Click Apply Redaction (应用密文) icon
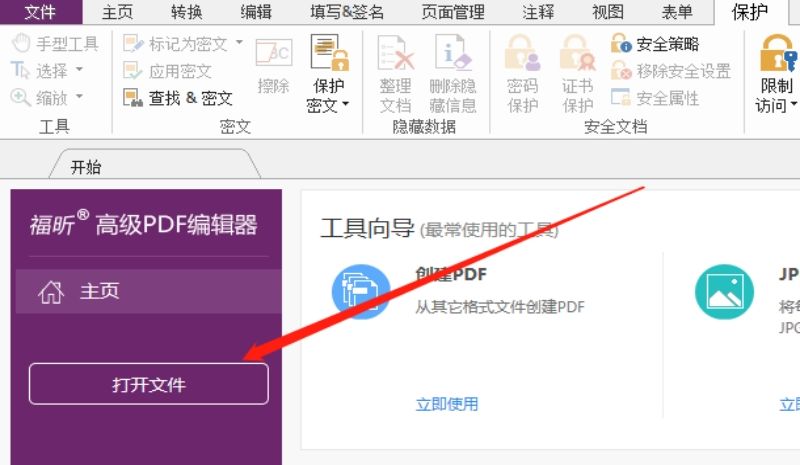Image resolution: width=800 pixels, height=465 pixels. point(133,70)
